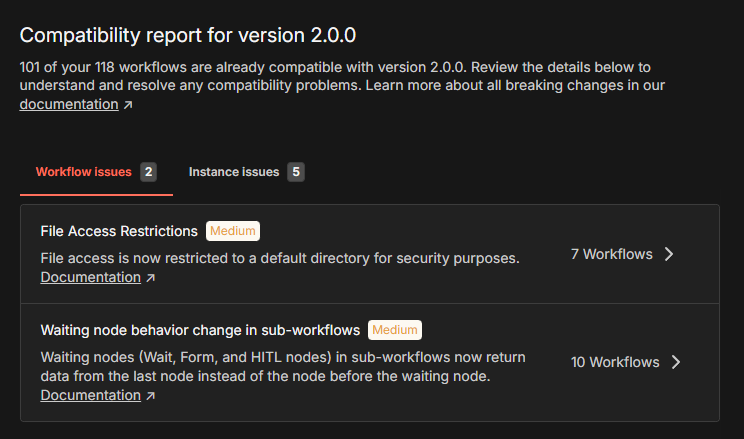Switch to the Workflow issues tab
Viewport: 744px width, 439px height.
(x=83, y=172)
